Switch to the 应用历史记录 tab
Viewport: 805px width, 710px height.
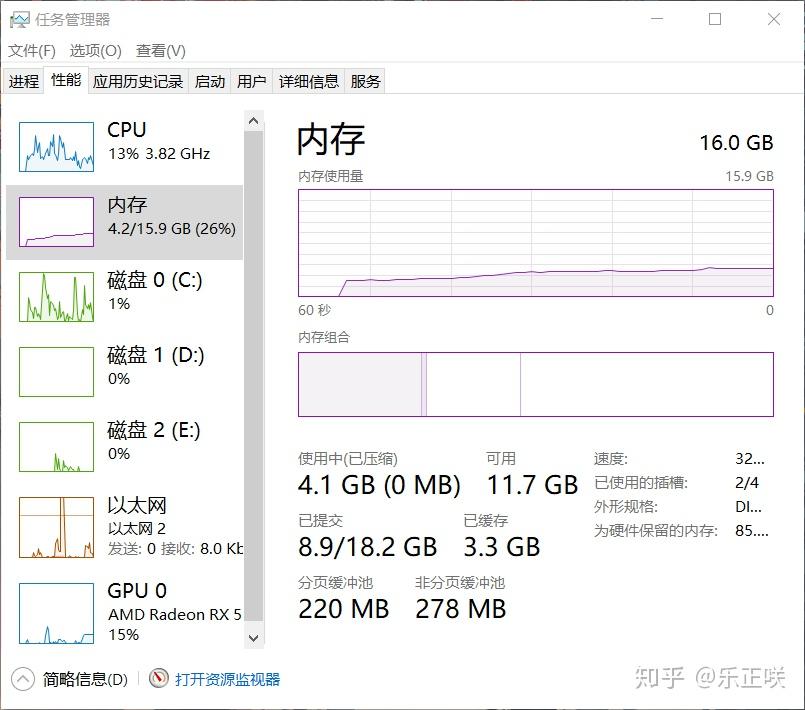(x=138, y=81)
